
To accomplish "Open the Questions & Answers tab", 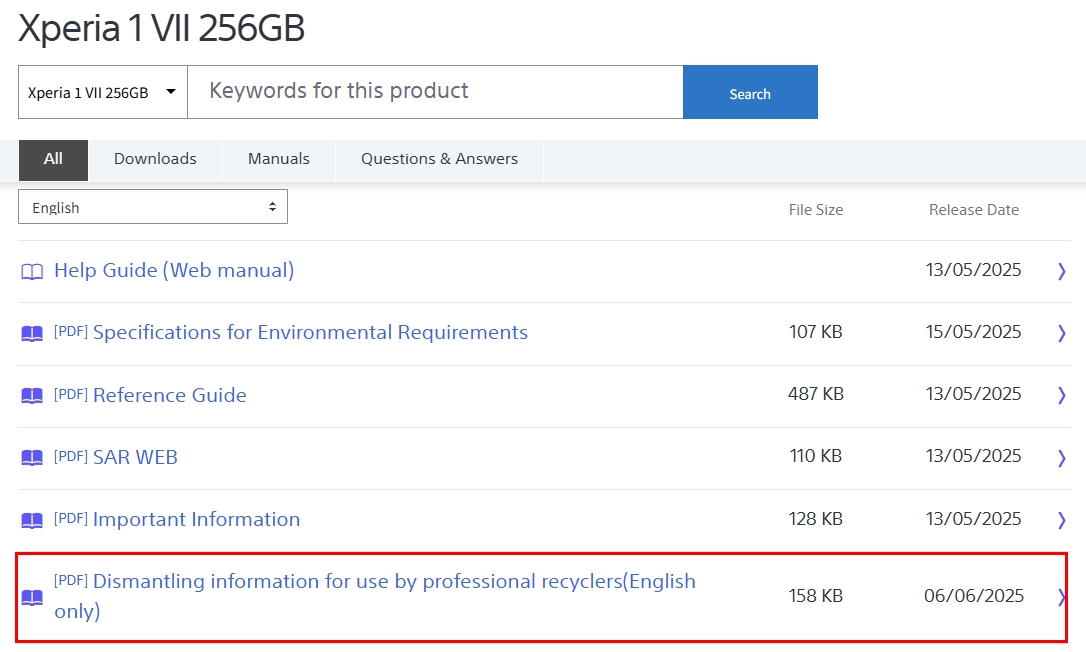I will click(439, 159).
